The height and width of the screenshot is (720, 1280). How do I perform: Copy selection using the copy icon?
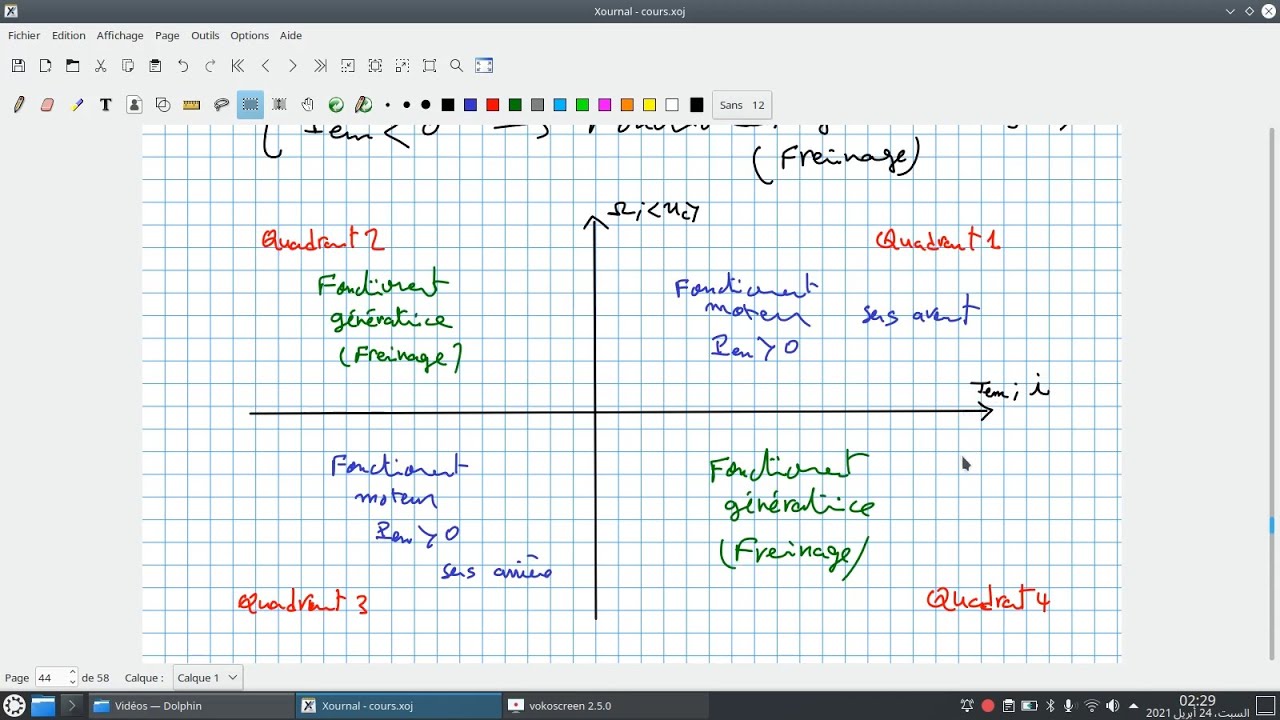128,66
